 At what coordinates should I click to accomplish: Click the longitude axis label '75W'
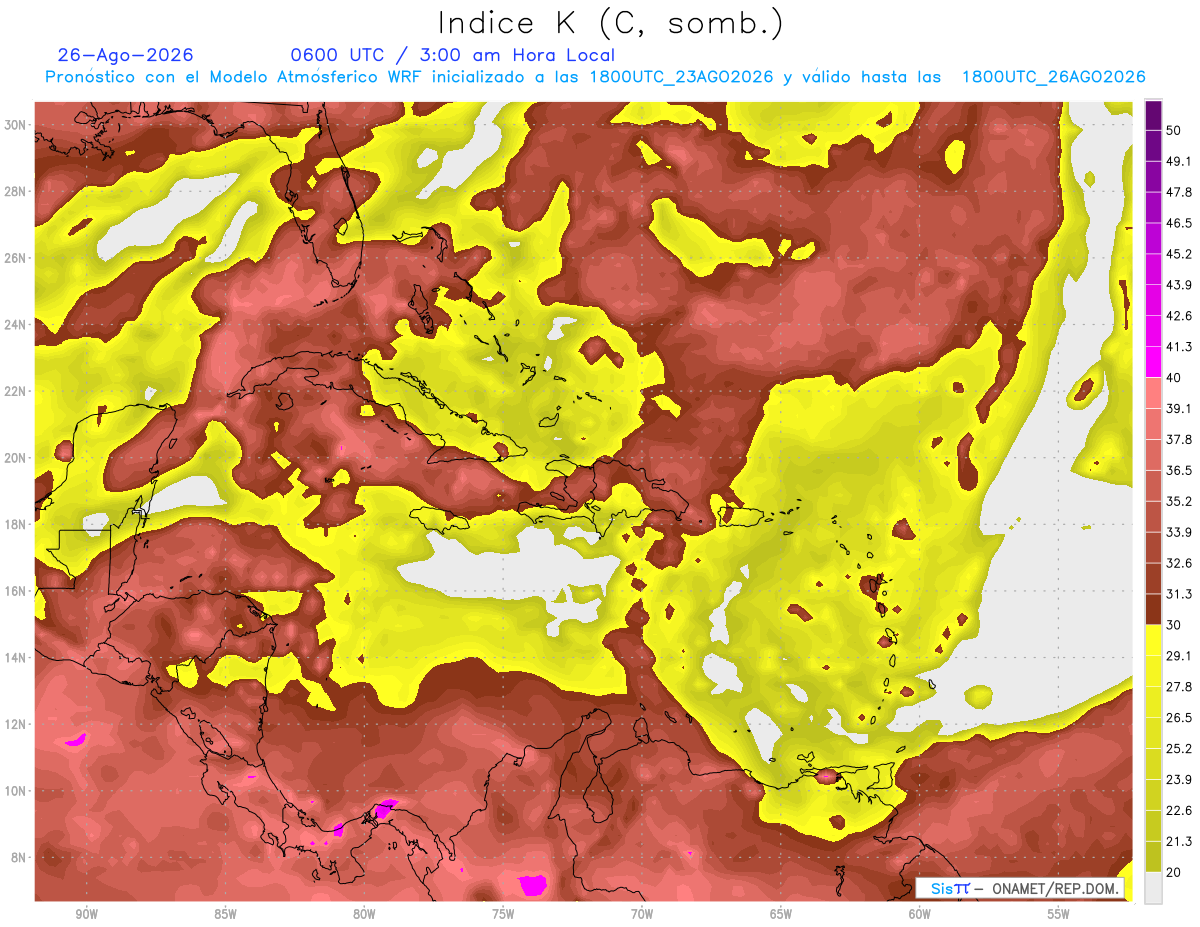click(503, 913)
